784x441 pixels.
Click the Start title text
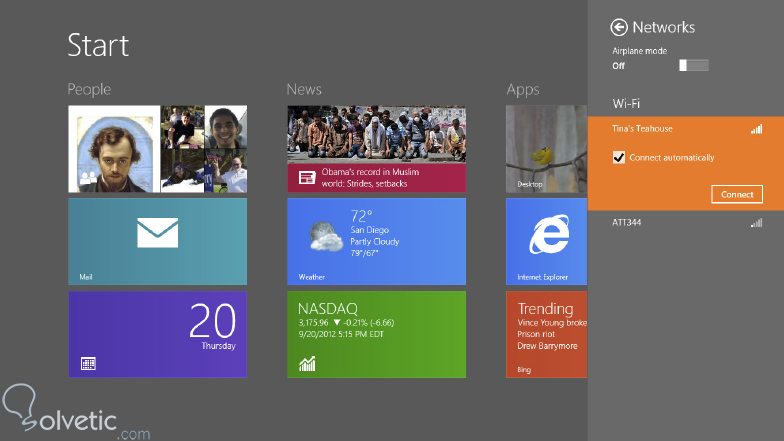coord(98,46)
